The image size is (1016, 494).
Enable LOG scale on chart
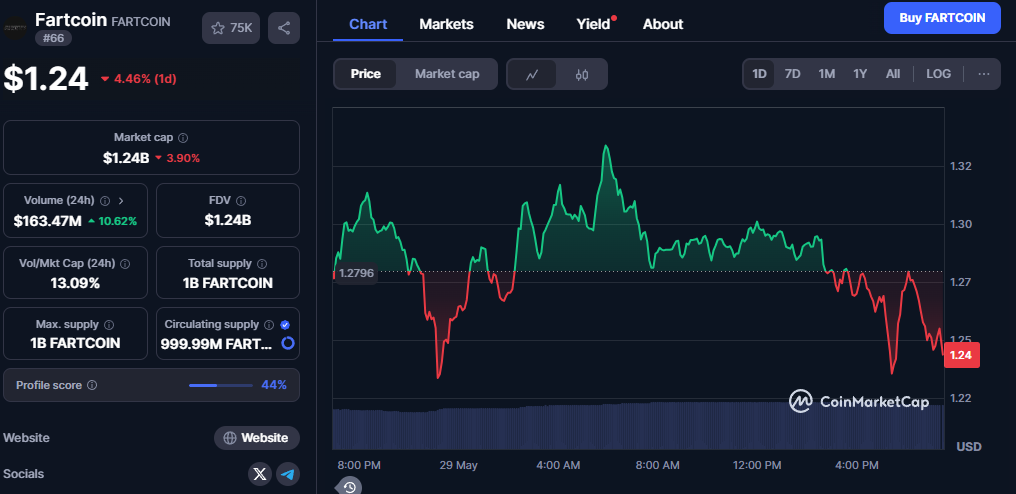point(938,74)
